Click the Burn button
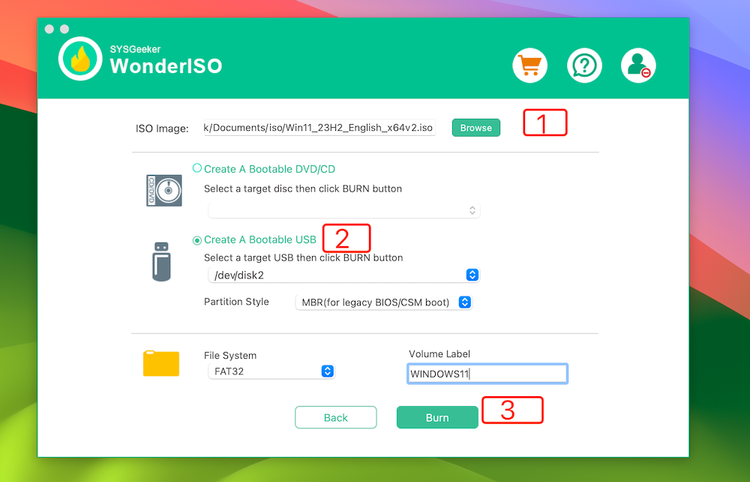 pos(437,417)
